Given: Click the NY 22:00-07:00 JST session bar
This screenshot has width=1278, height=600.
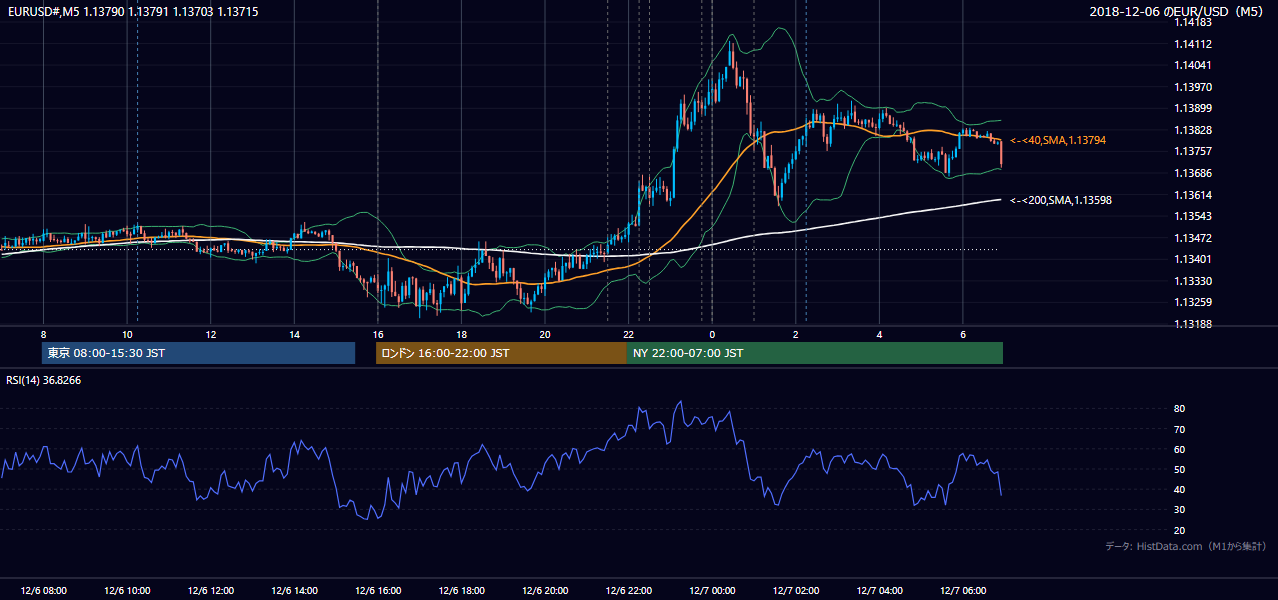Looking at the screenshot, I should (x=815, y=353).
